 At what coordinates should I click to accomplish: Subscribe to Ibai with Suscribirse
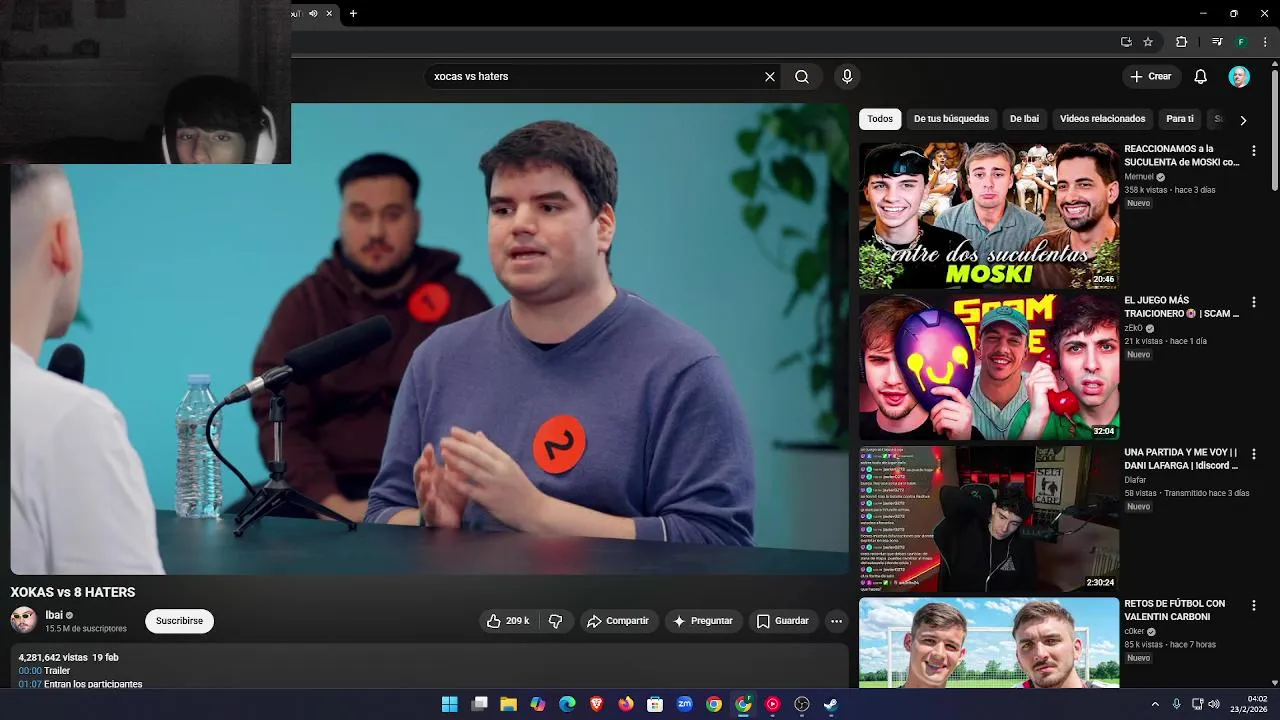(x=179, y=621)
